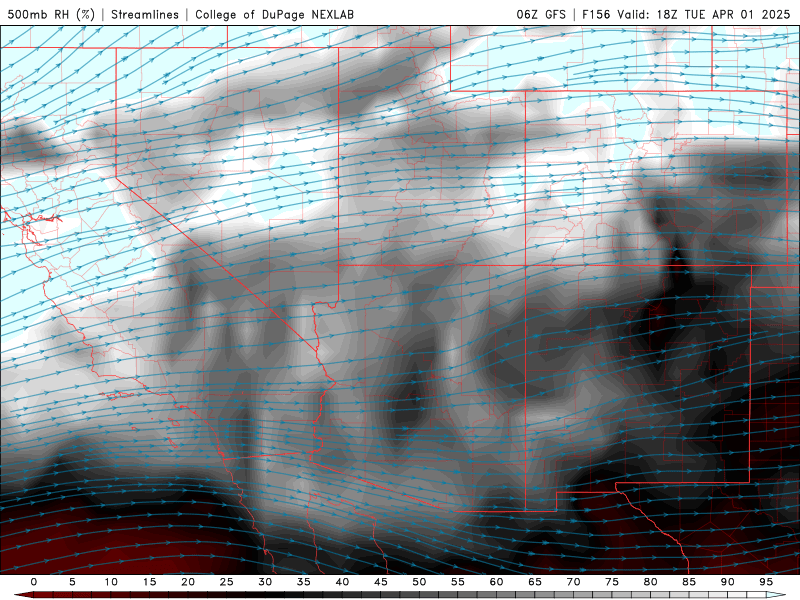Viewport: 800px width, 600px height.
Task: Click the 'Streamlines' label in header
Action: [x=145, y=14]
